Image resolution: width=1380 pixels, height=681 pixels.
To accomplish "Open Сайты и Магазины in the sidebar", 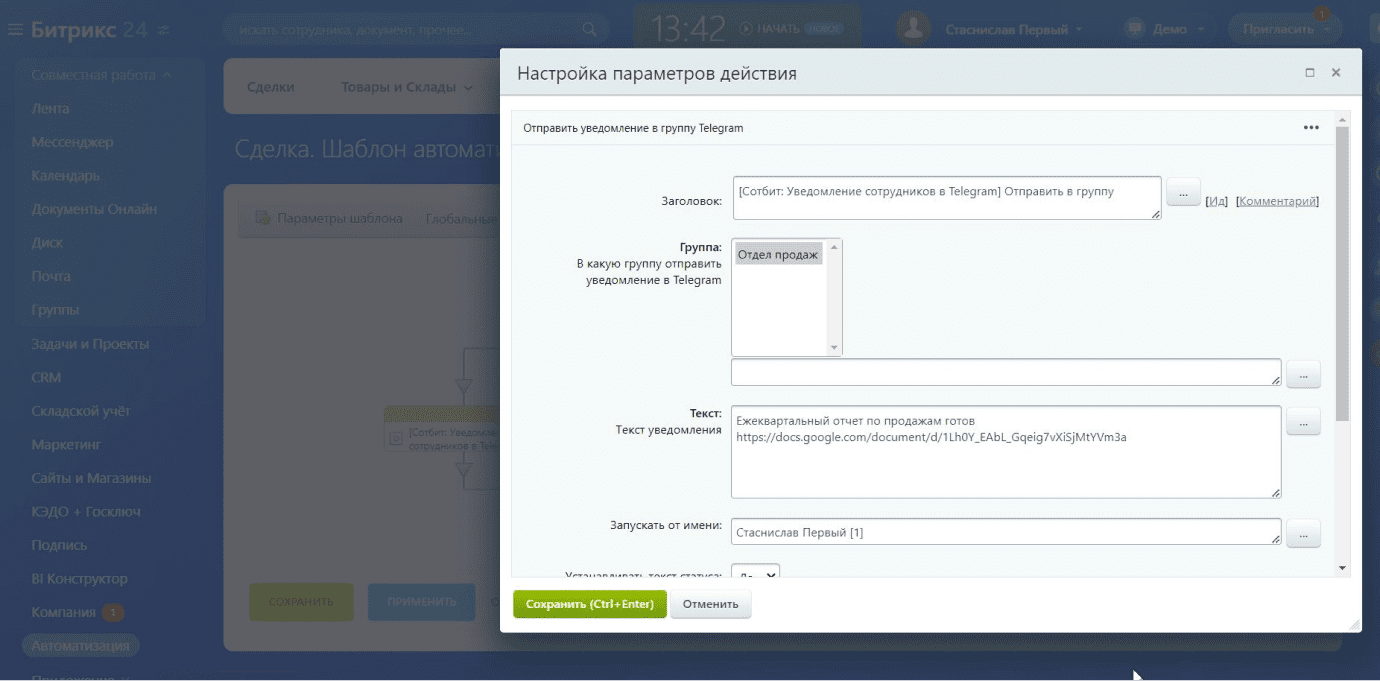I will [91, 478].
